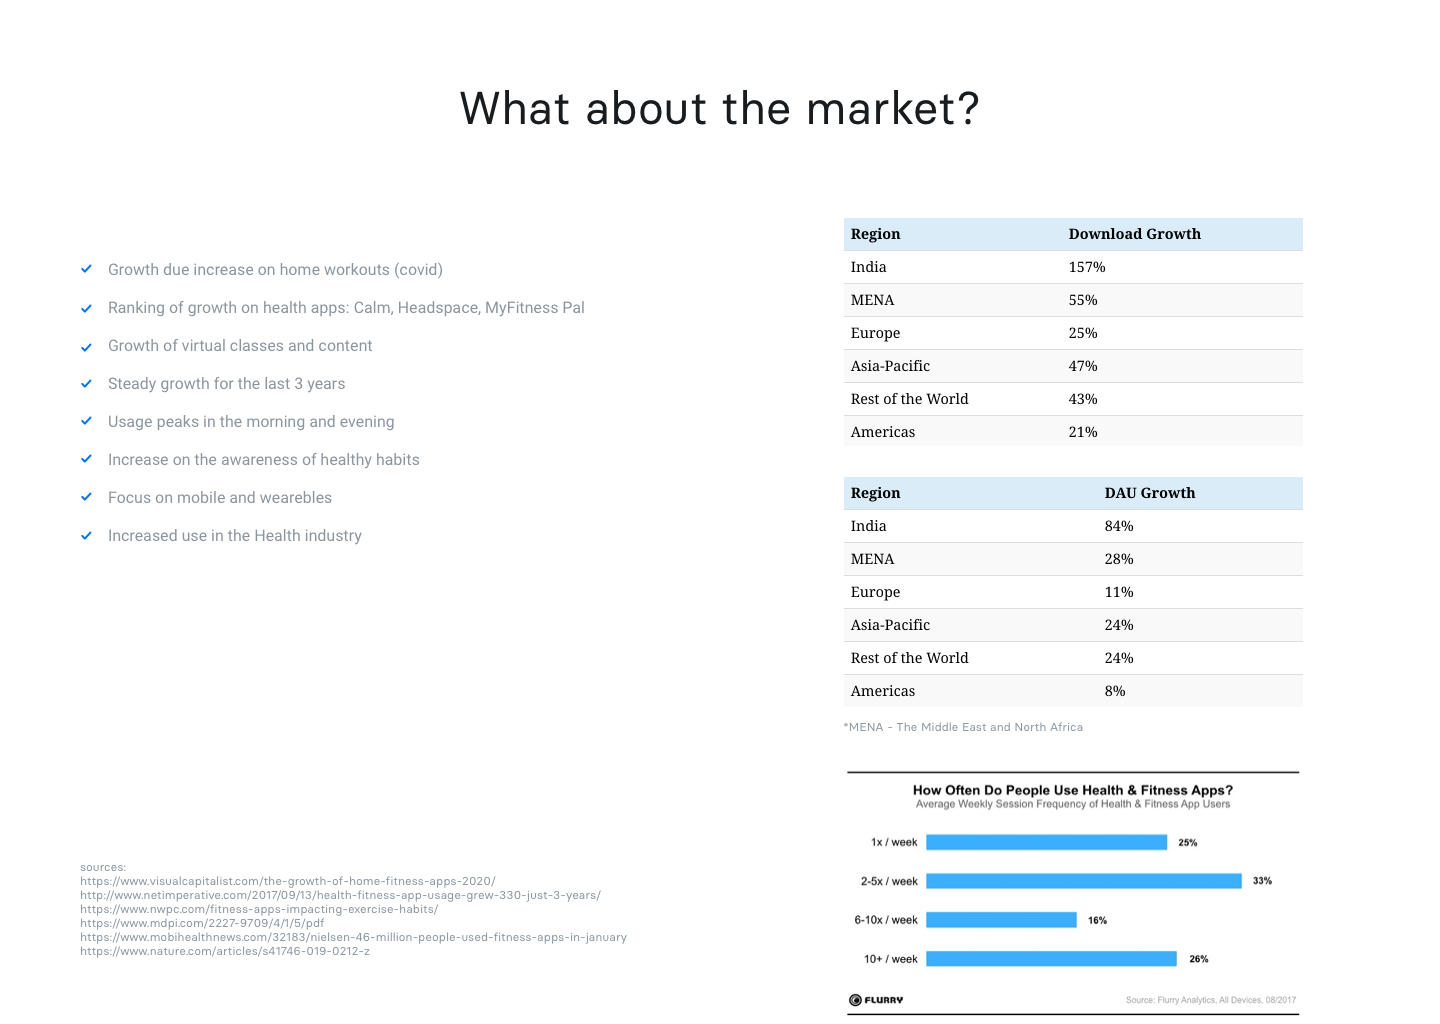
Task: Follow the nwpc.com fitness apps link
Action: click(x=259, y=909)
